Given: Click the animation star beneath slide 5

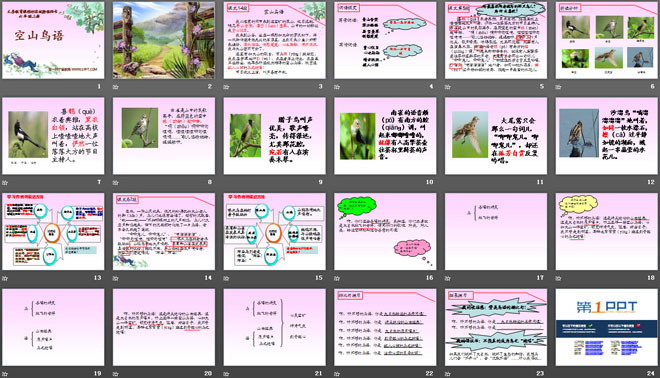Looking at the screenshot, I should click(448, 87).
